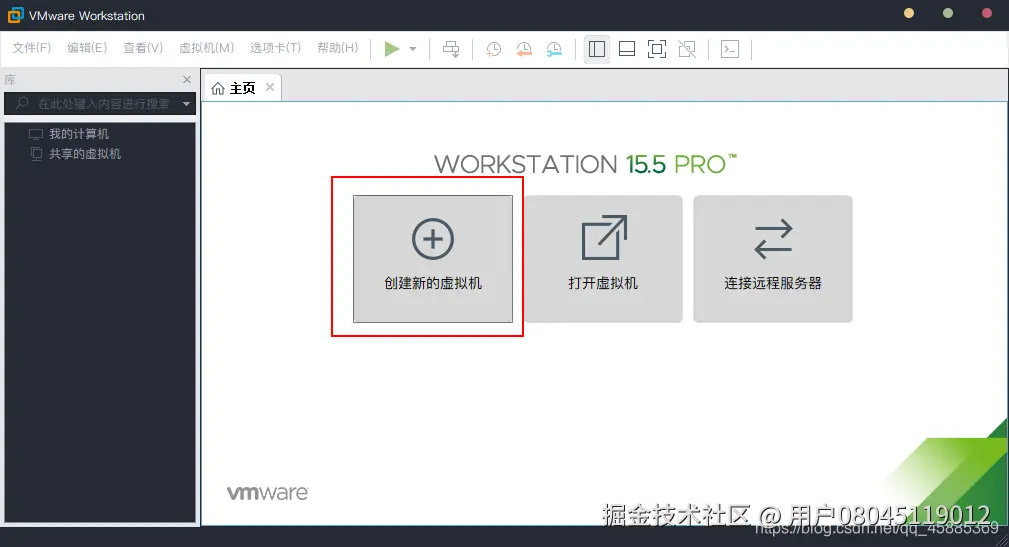Toggle the thumbnail bar view icon
This screenshot has height=547, width=1009.
[x=627, y=49]
